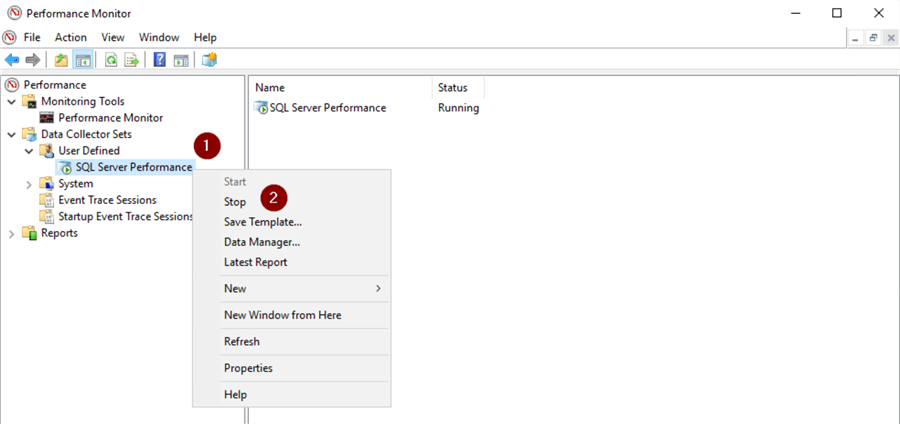The image size is (900, 424).
Task: Click the User Defined folder icon
Action: (x=46, y=151)
